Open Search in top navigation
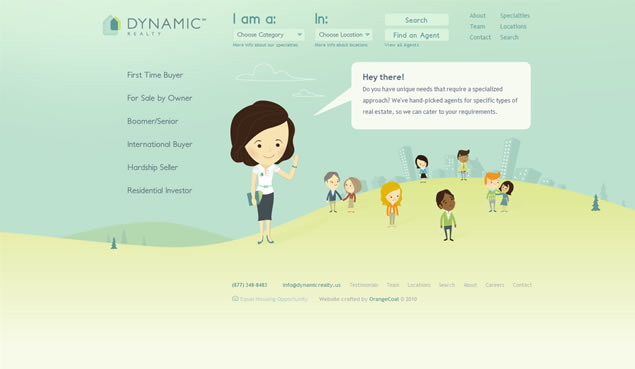Viewport: 635px width, 369px height. (x=509, y=37)
